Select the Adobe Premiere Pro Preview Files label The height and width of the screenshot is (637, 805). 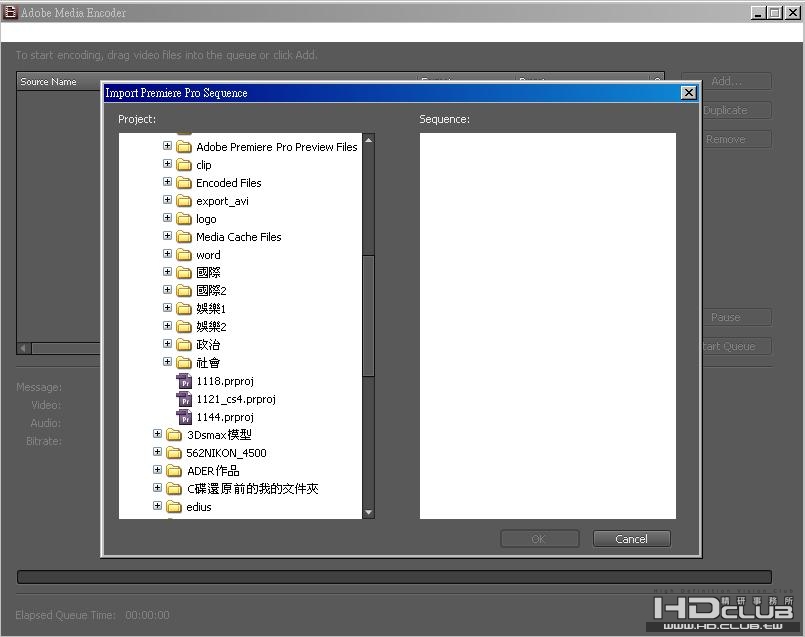coord(277,147)
